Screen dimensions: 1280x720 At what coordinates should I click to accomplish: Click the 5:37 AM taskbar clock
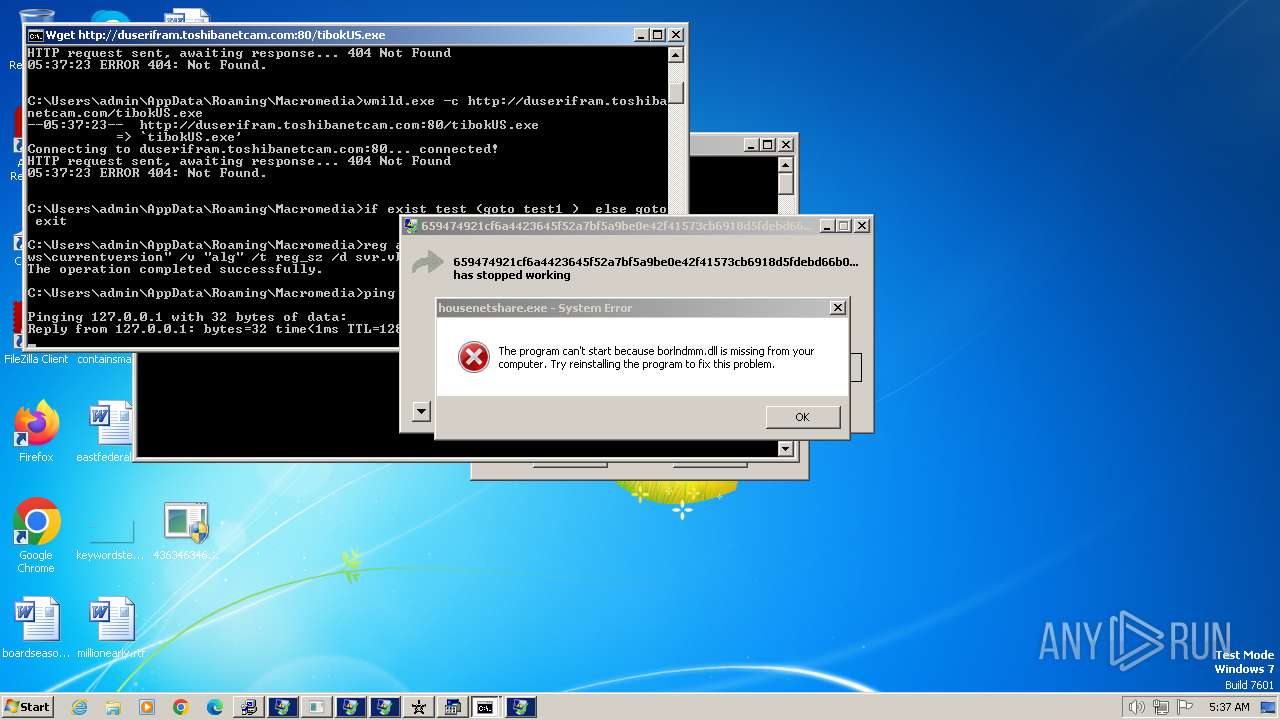(1229, 707)
